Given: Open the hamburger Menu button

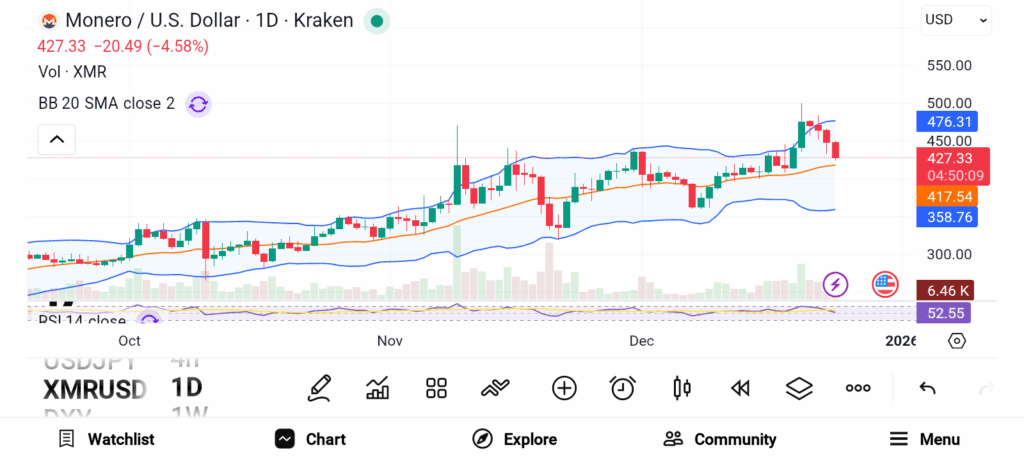Looking at the screenshot, I should 925,439.
